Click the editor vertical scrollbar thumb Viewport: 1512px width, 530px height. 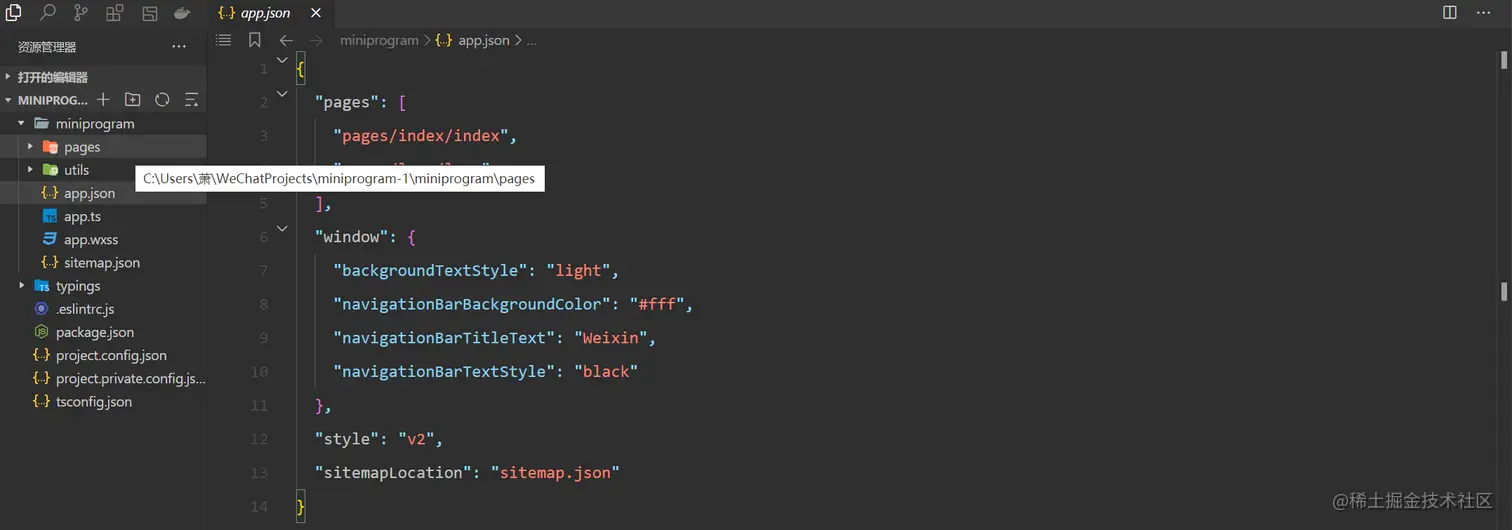1503,60
